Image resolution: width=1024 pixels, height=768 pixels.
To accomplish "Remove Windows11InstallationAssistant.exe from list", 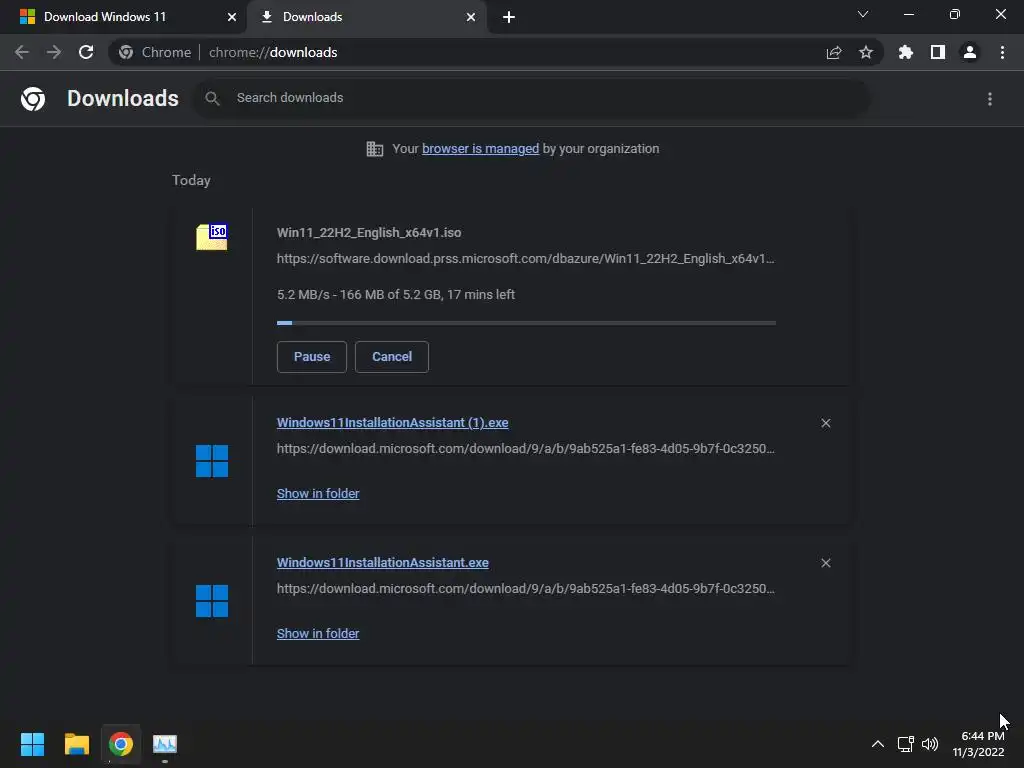I will click(x=826, y=563).
